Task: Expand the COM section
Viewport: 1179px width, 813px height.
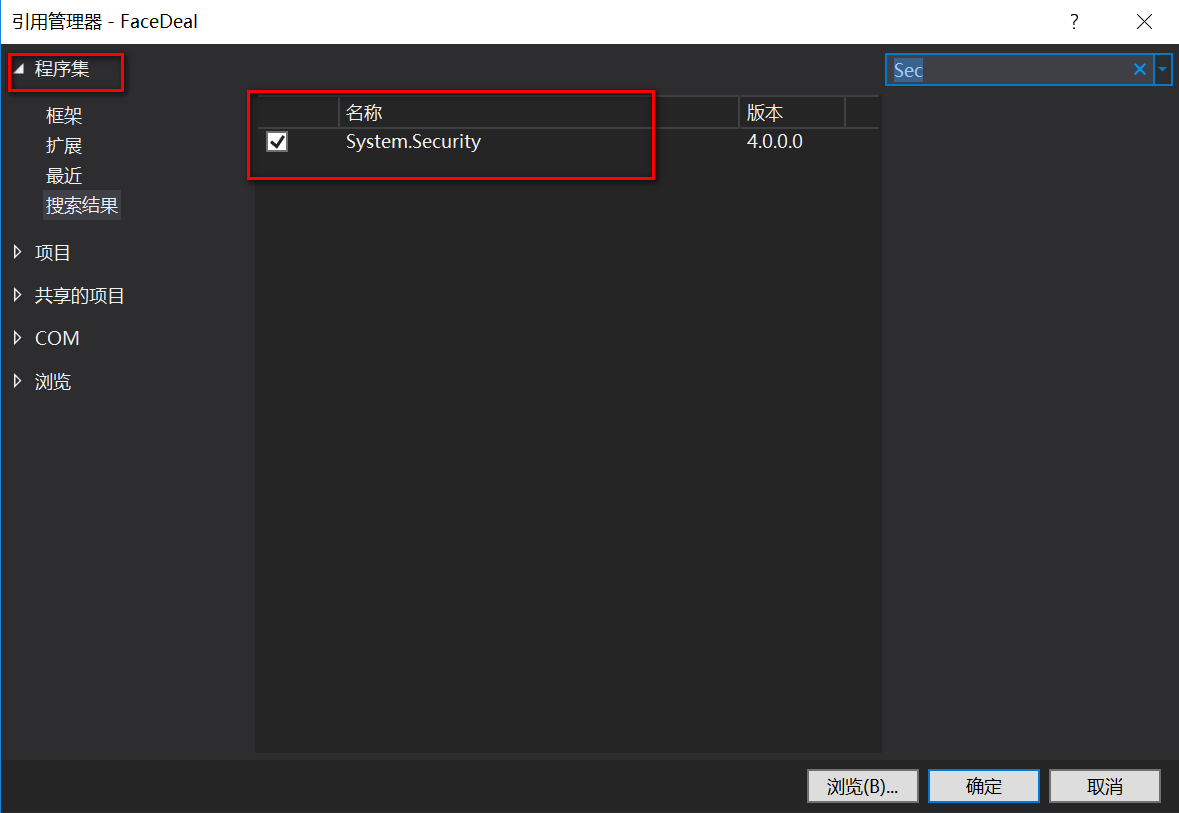Action: point(18,338)
